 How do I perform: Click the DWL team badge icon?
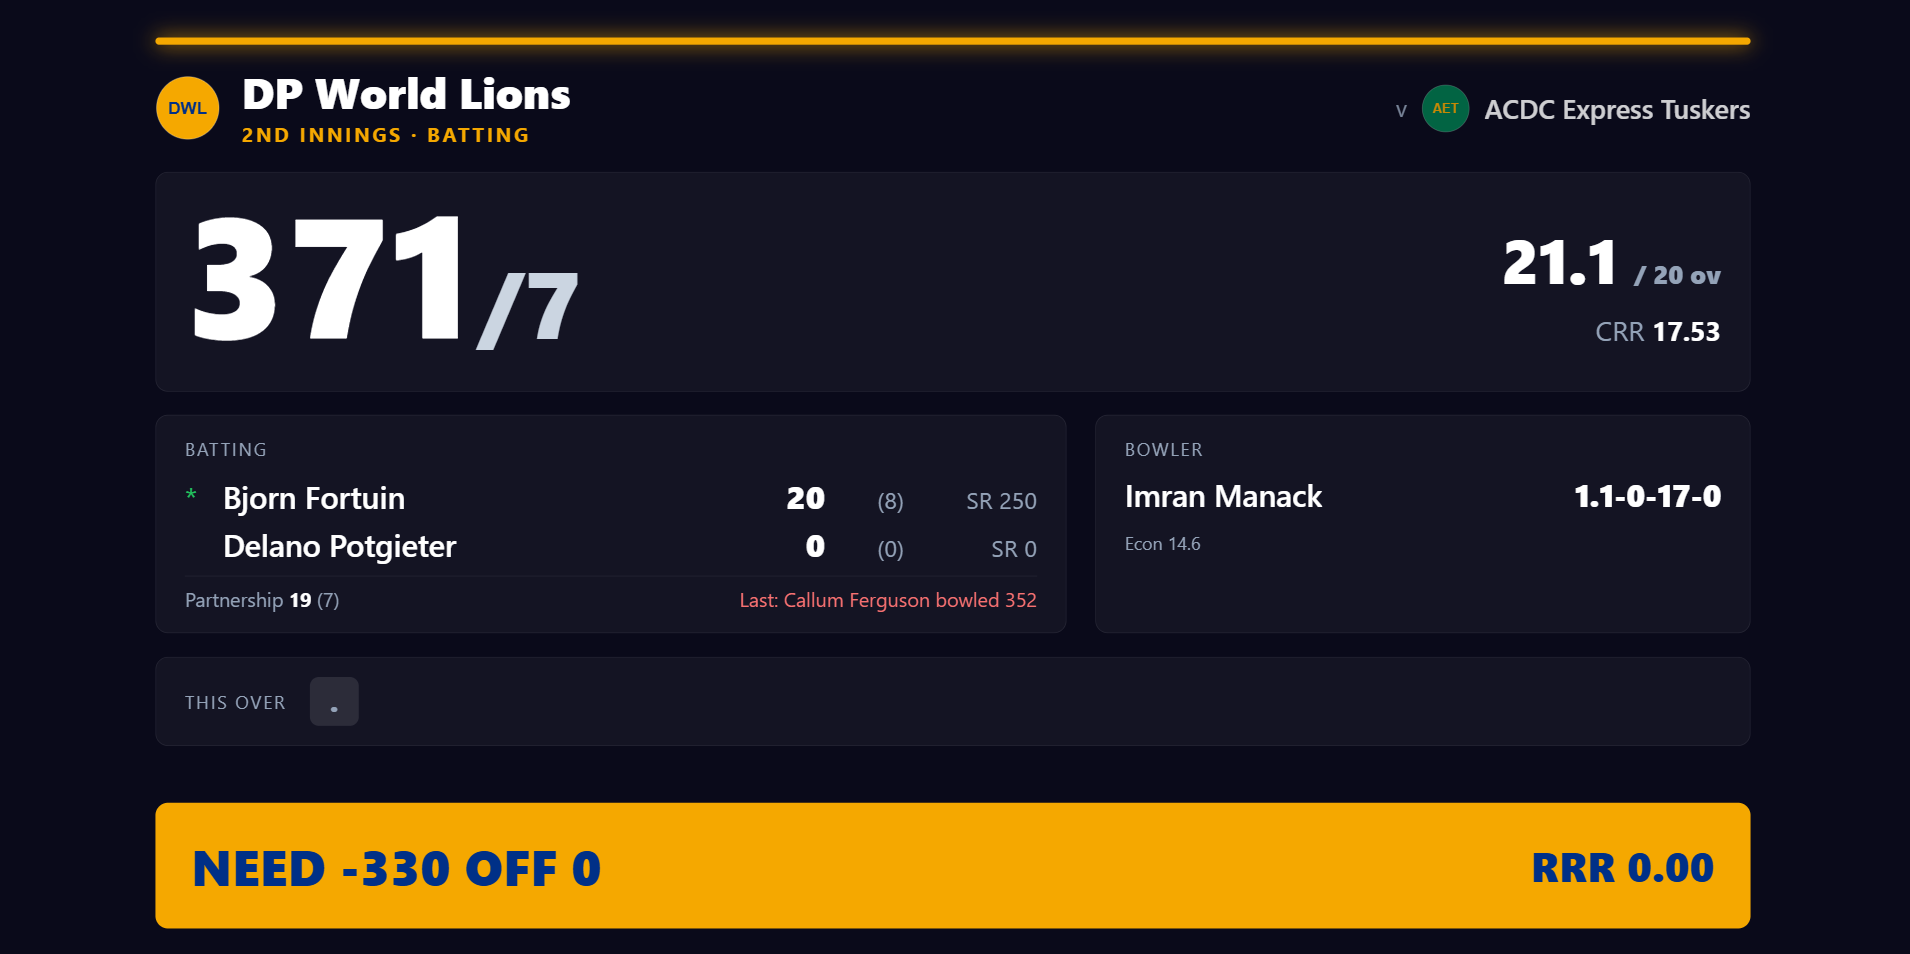point(188,108)
